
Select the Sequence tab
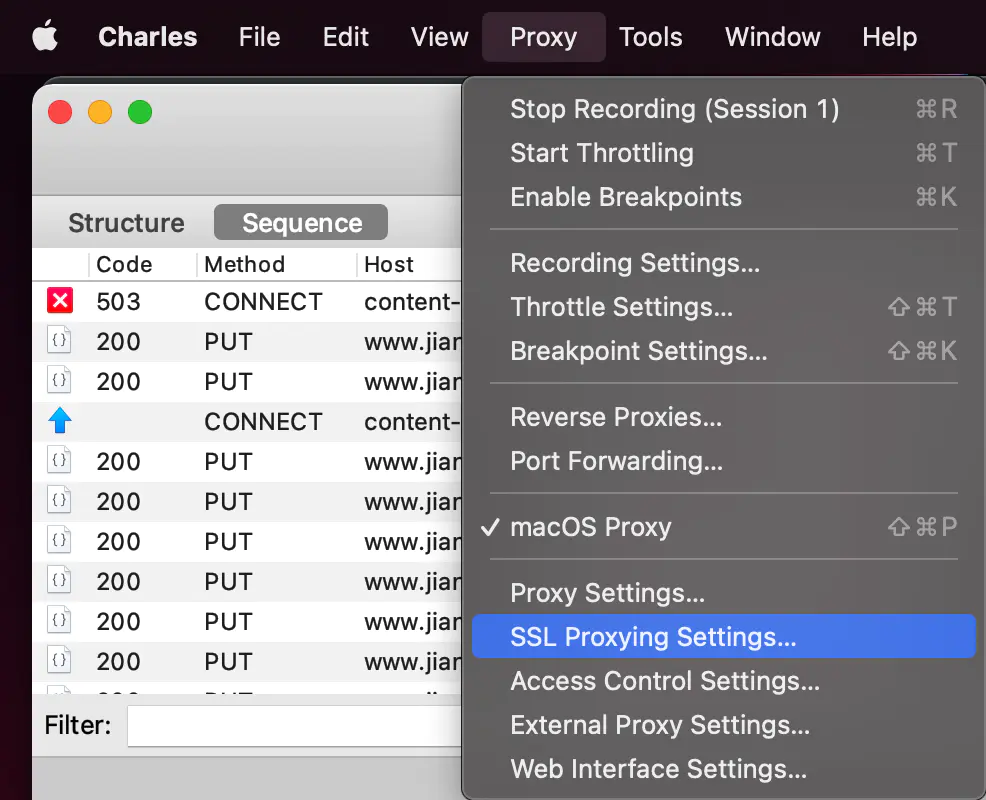tap(301, 223)
